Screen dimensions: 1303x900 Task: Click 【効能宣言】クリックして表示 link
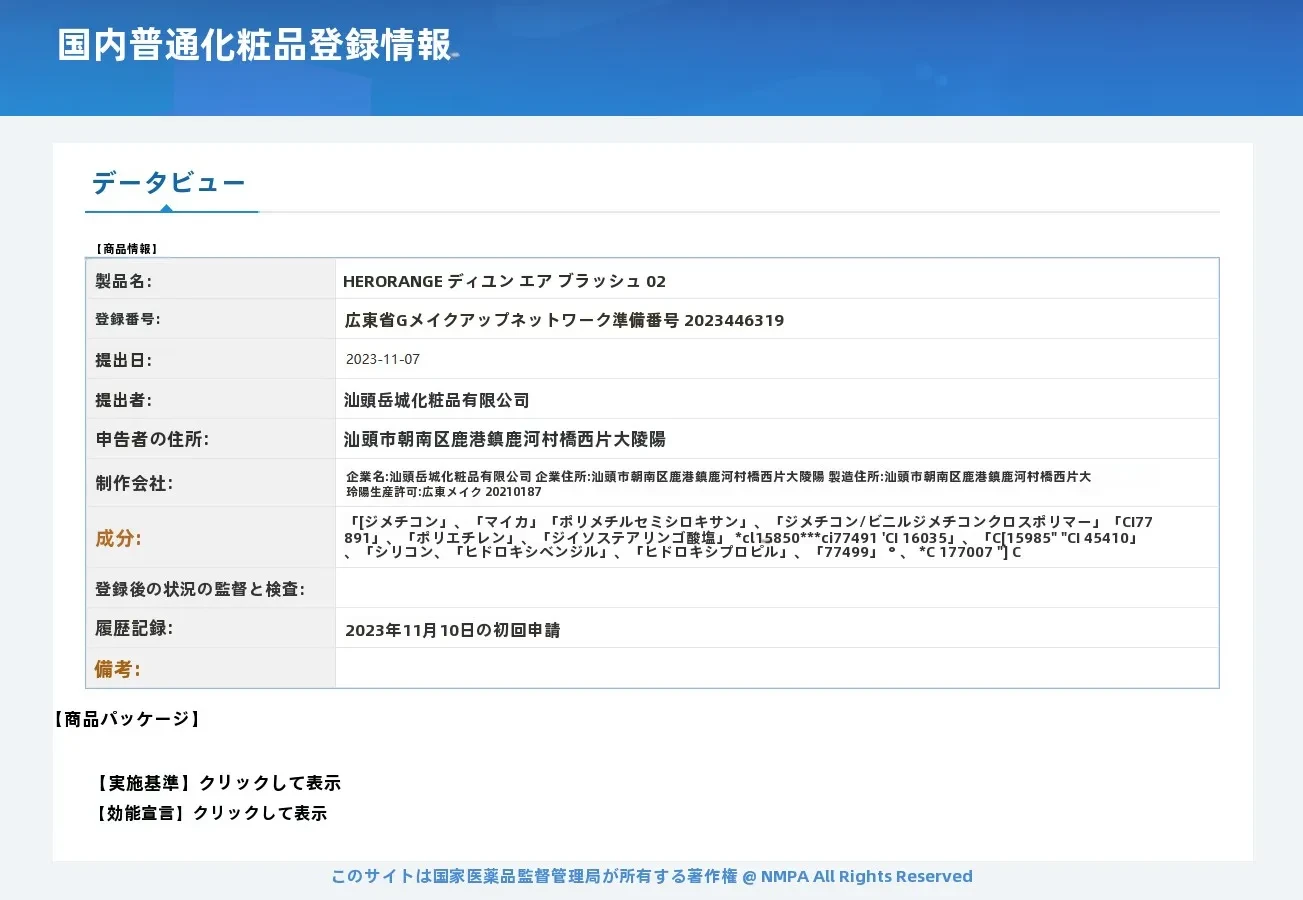210,813
